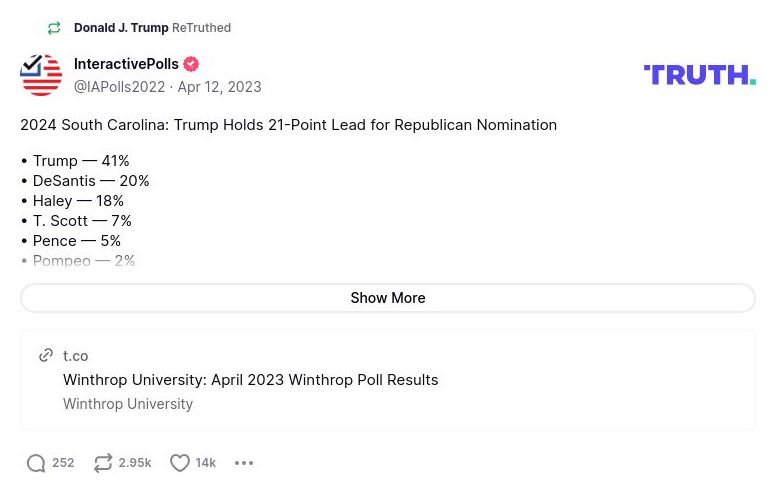Open the InteractivePolls profile avatar

point(41,75)
